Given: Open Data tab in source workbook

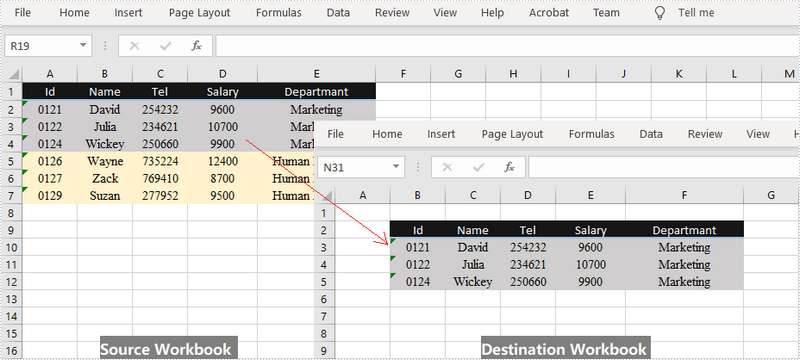Looking at the screenshot, I should coord(338,13).
